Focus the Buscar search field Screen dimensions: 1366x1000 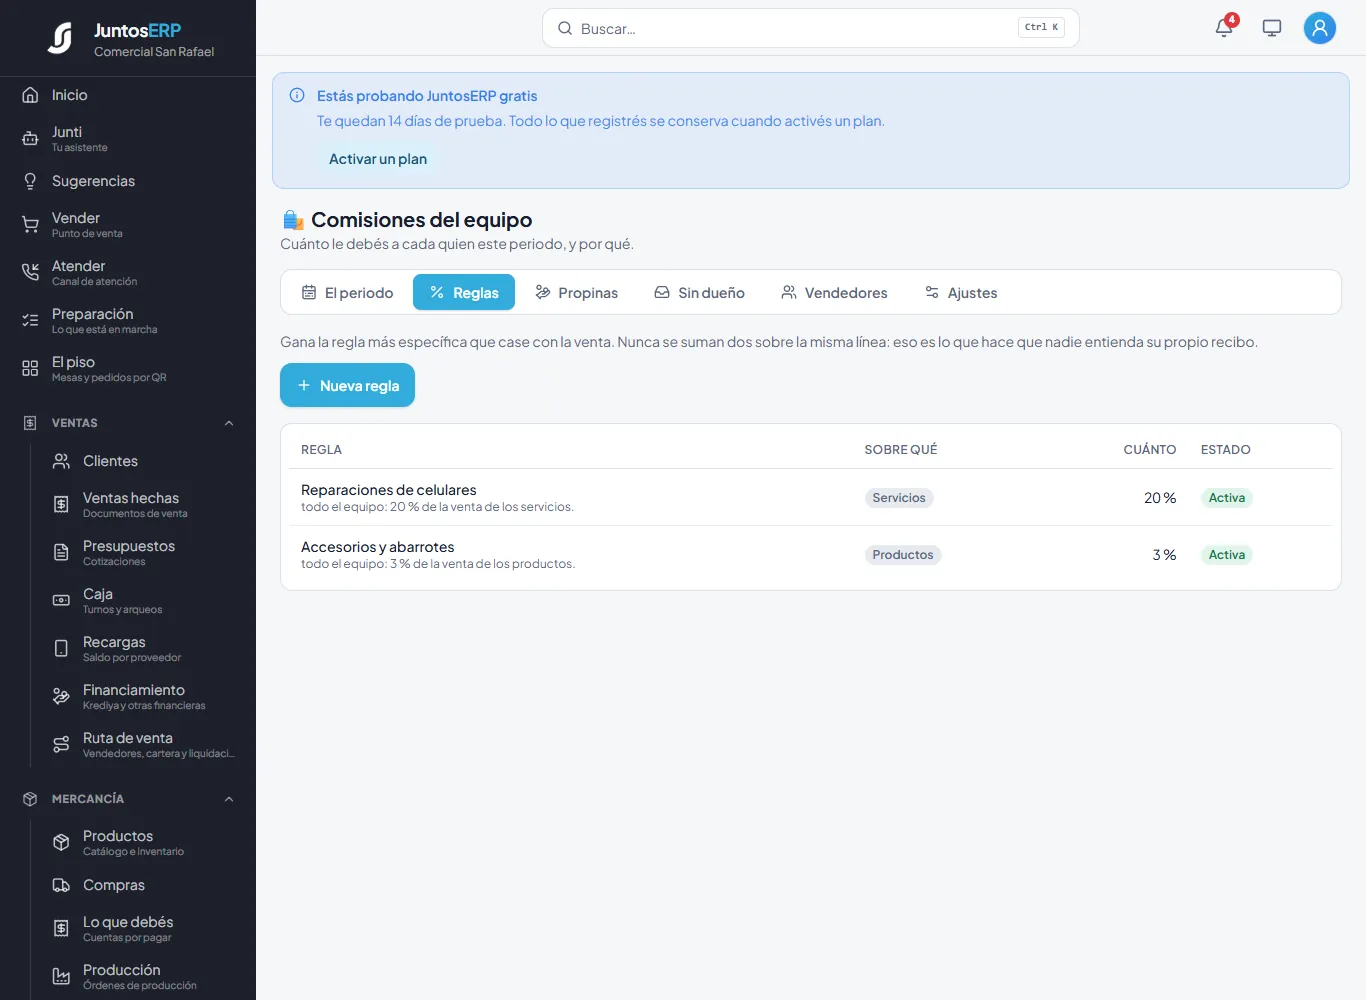(x=810, y=28)
